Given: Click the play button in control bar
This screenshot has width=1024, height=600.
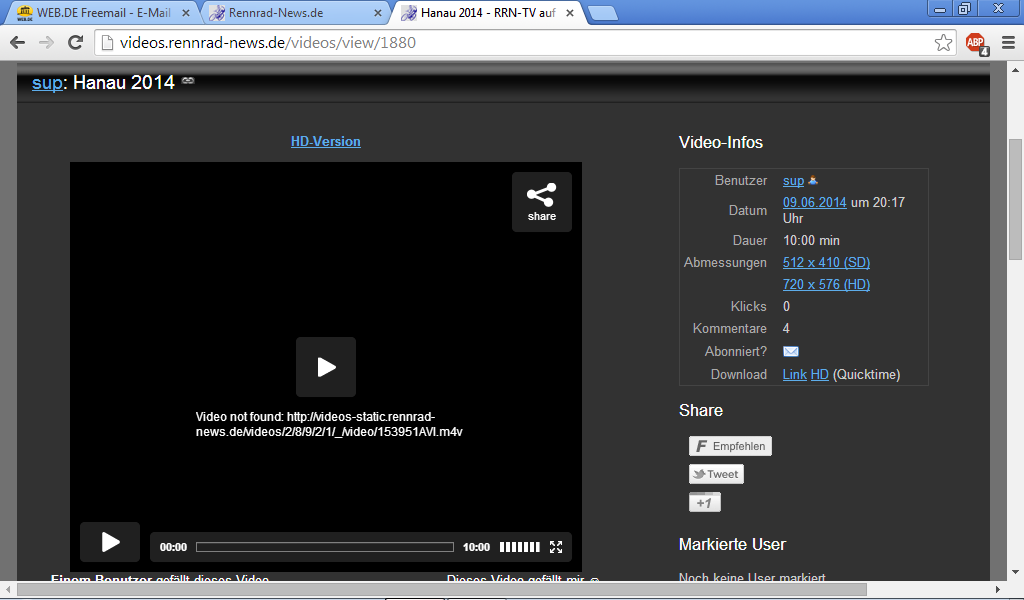Looking at the screenshot, I should 110,542.
